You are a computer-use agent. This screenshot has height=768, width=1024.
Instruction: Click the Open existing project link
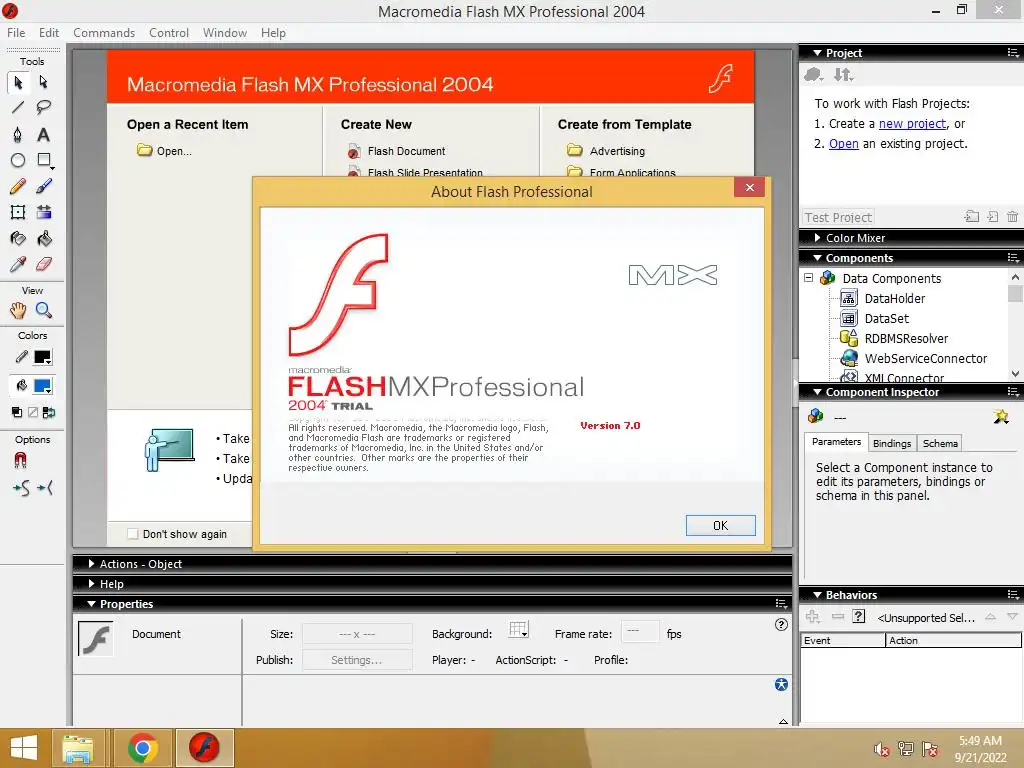click(x=844, y=144)
